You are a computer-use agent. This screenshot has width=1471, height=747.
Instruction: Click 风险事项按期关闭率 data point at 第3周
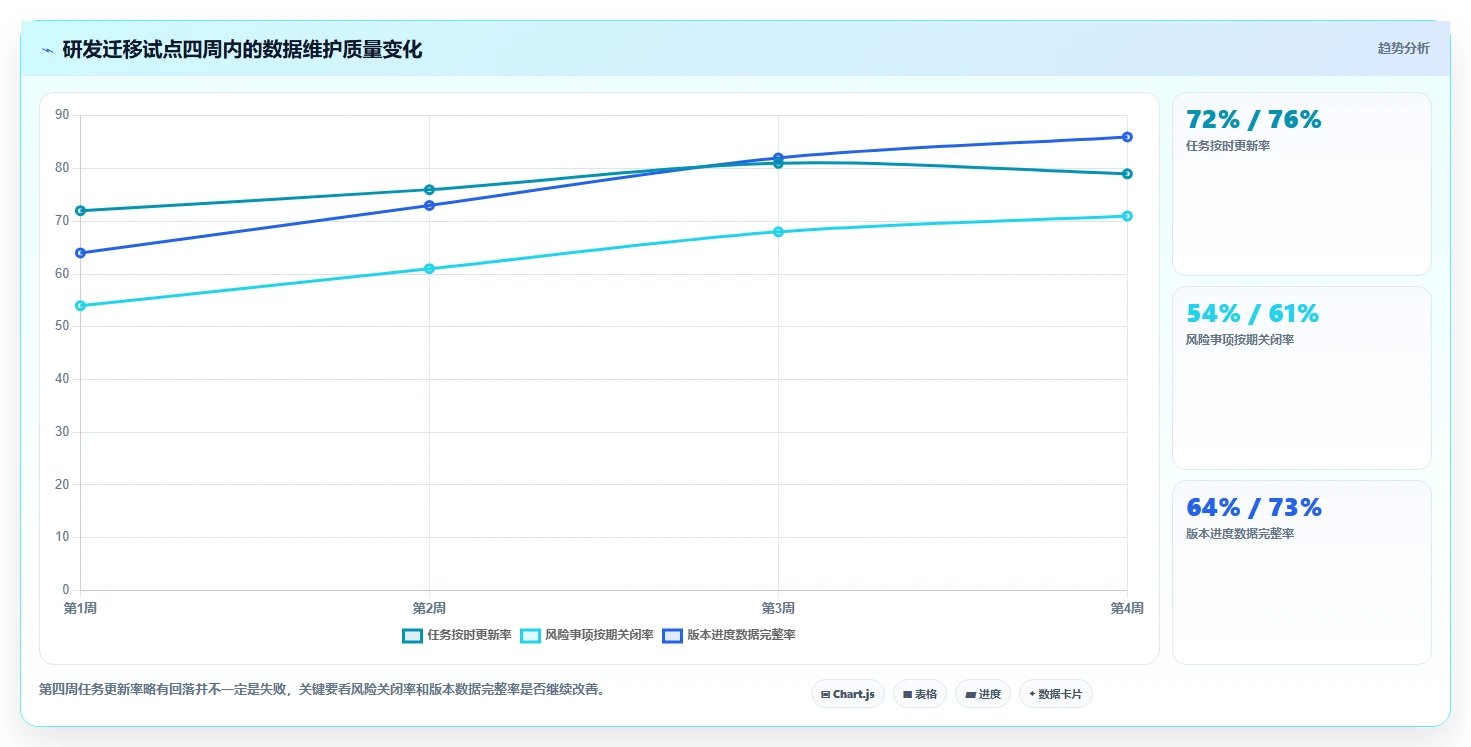pos(778,232)
